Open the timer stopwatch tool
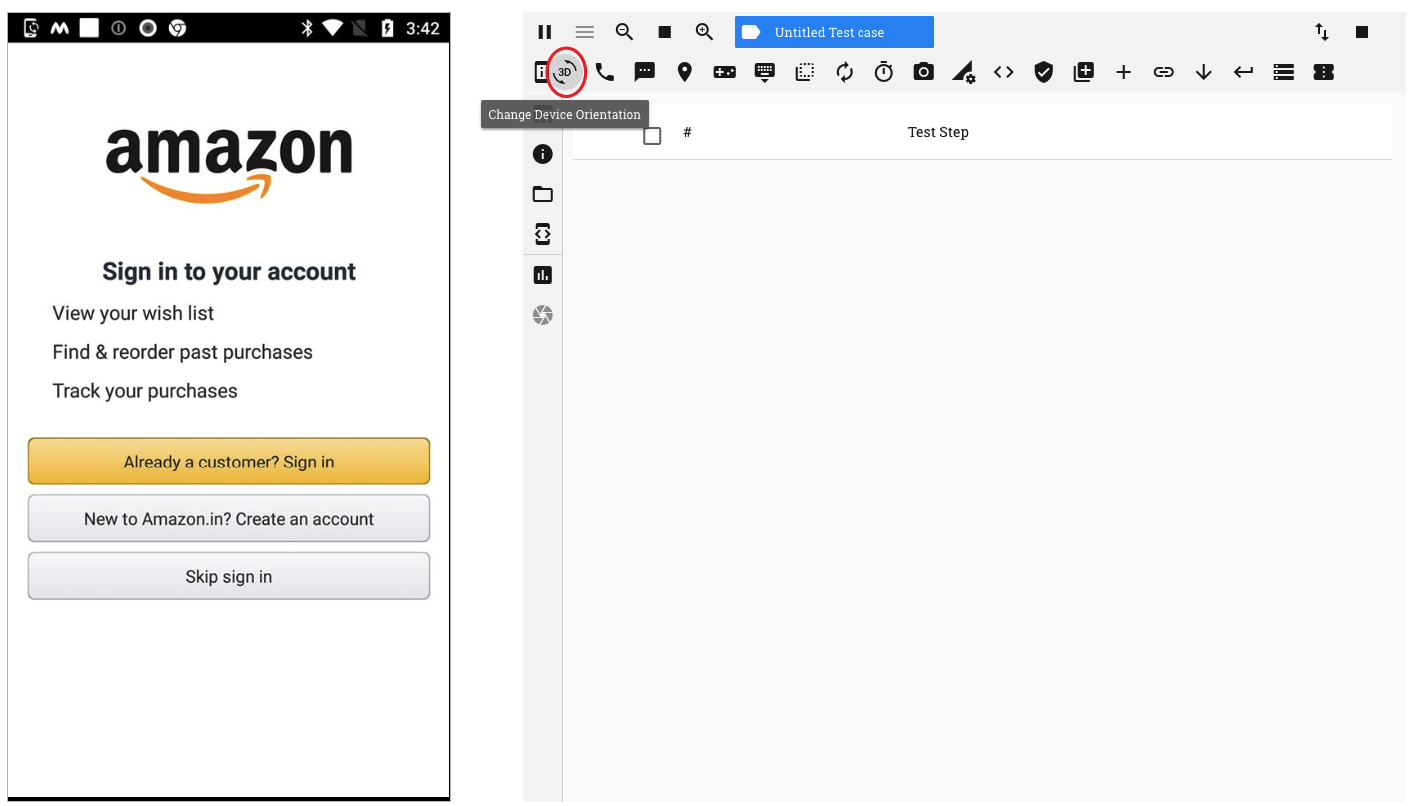The width and height of the screenshot is (1416, 806). pyautogui.click(x=884, y=72)
